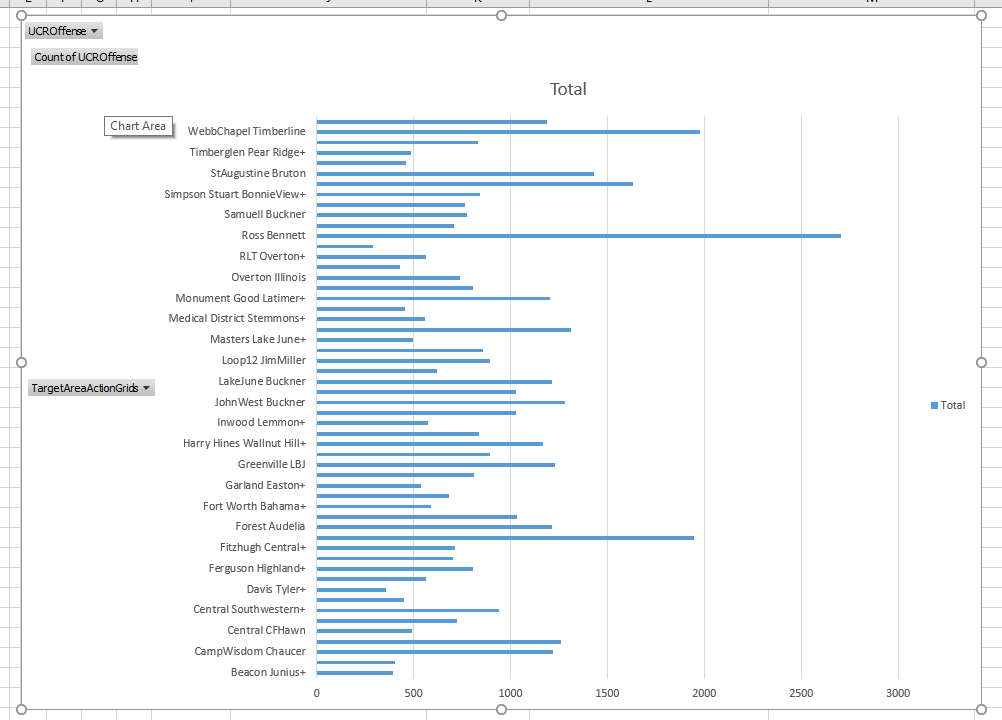Click the 3000 value on horizontal axis

[898, 693]
